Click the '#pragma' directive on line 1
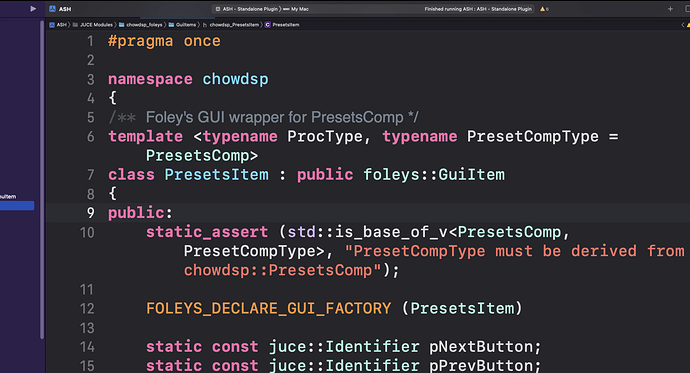This screenshot has height=373, width=690. (140, 41)
